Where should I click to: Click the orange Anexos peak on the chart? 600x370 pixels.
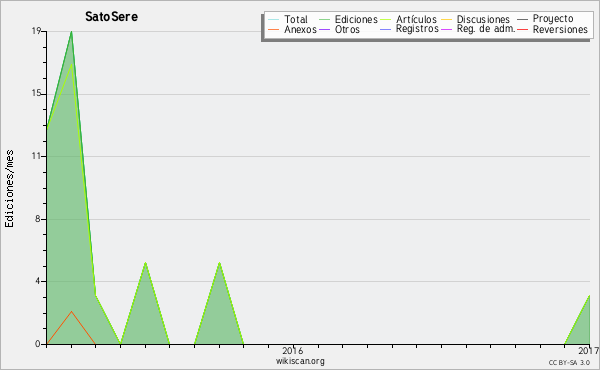tap(71, 311)
